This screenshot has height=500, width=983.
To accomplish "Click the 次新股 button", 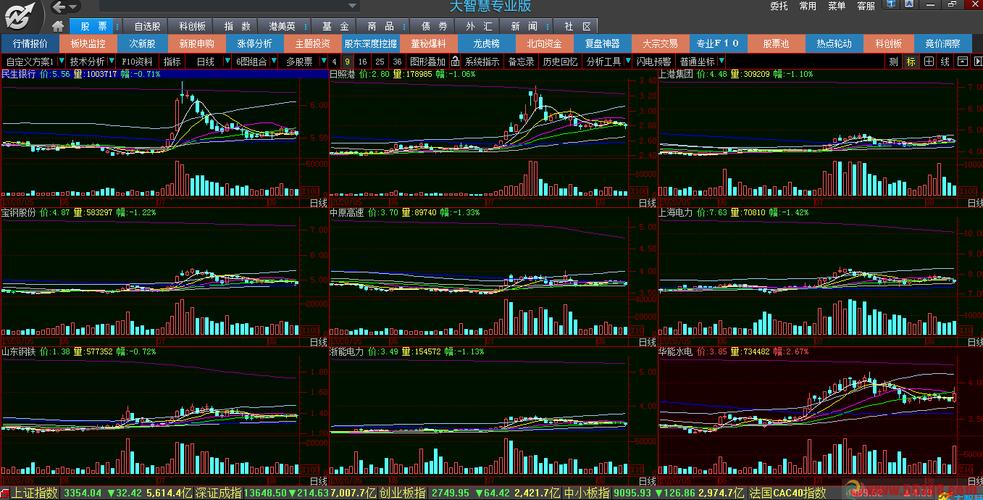I will tap(142, 44).
